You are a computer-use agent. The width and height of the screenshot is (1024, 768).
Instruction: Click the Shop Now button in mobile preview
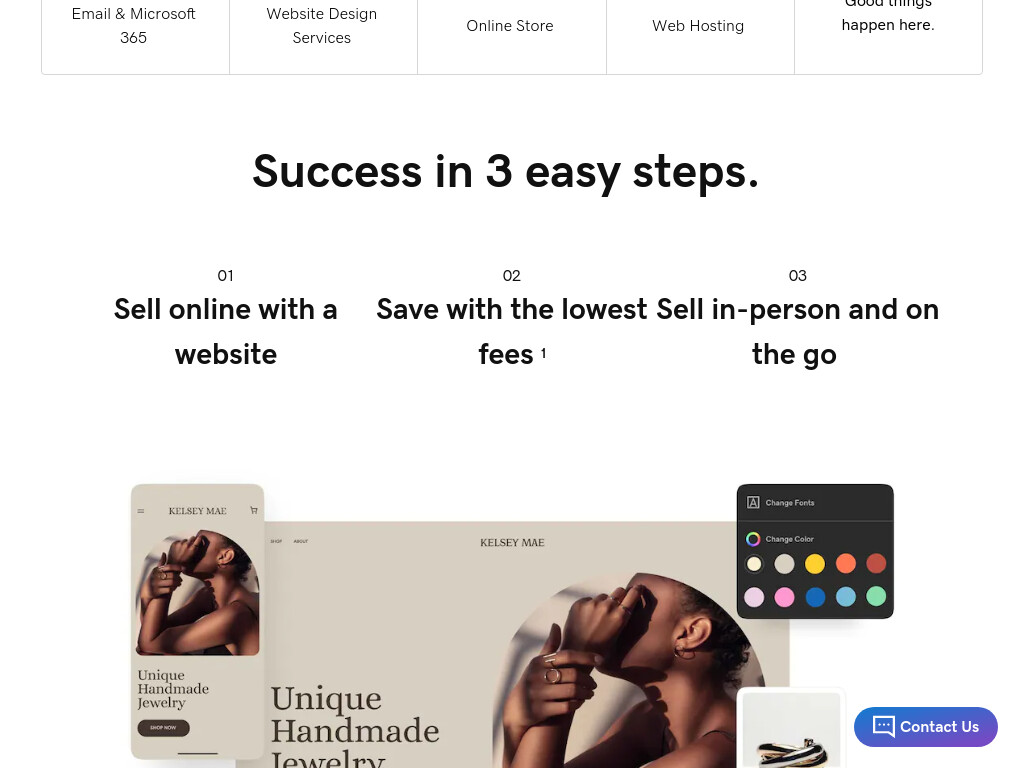pos(163,728)
